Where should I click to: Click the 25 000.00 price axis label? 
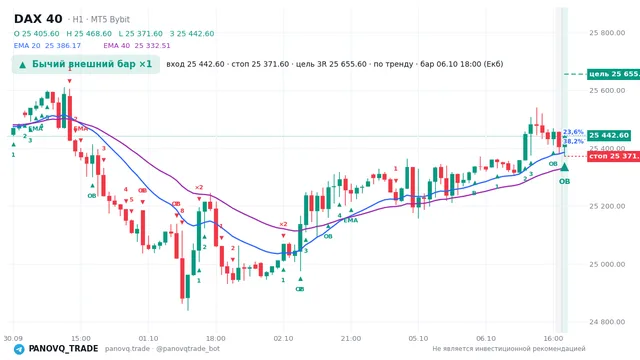pyautogui.click(x=607, y=264)
